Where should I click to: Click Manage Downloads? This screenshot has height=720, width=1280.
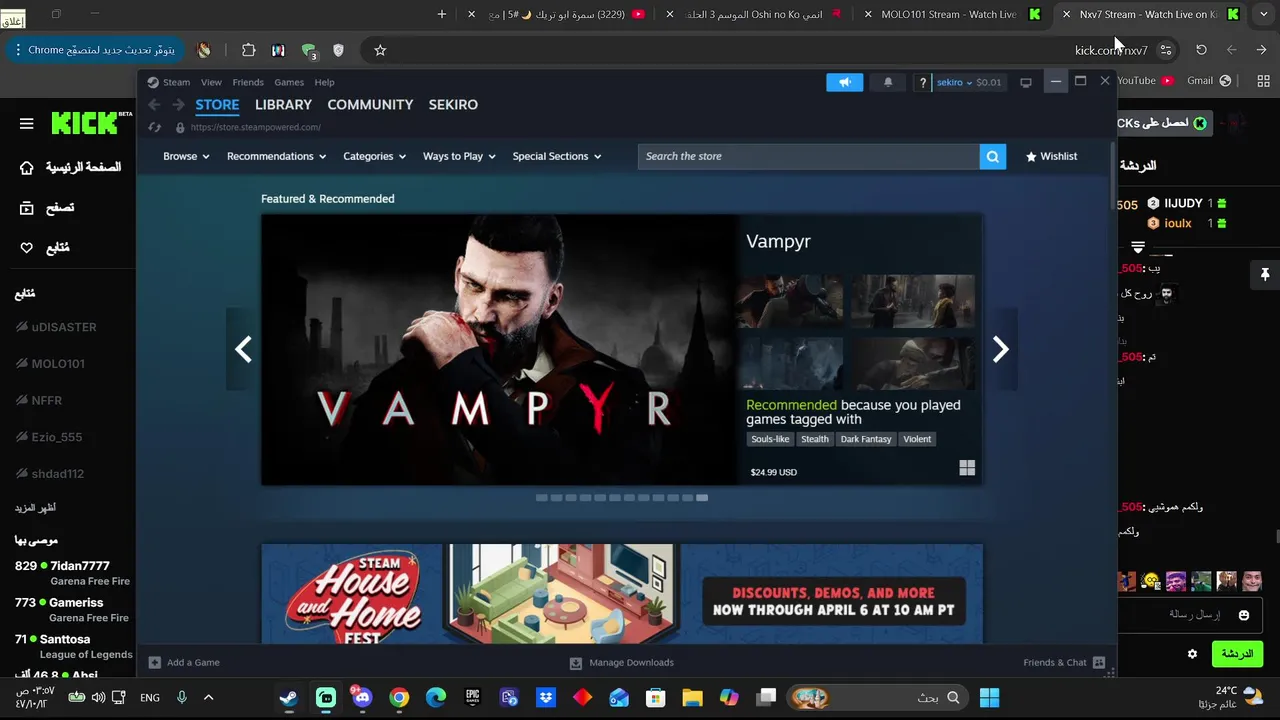click(x=621, y=662)
